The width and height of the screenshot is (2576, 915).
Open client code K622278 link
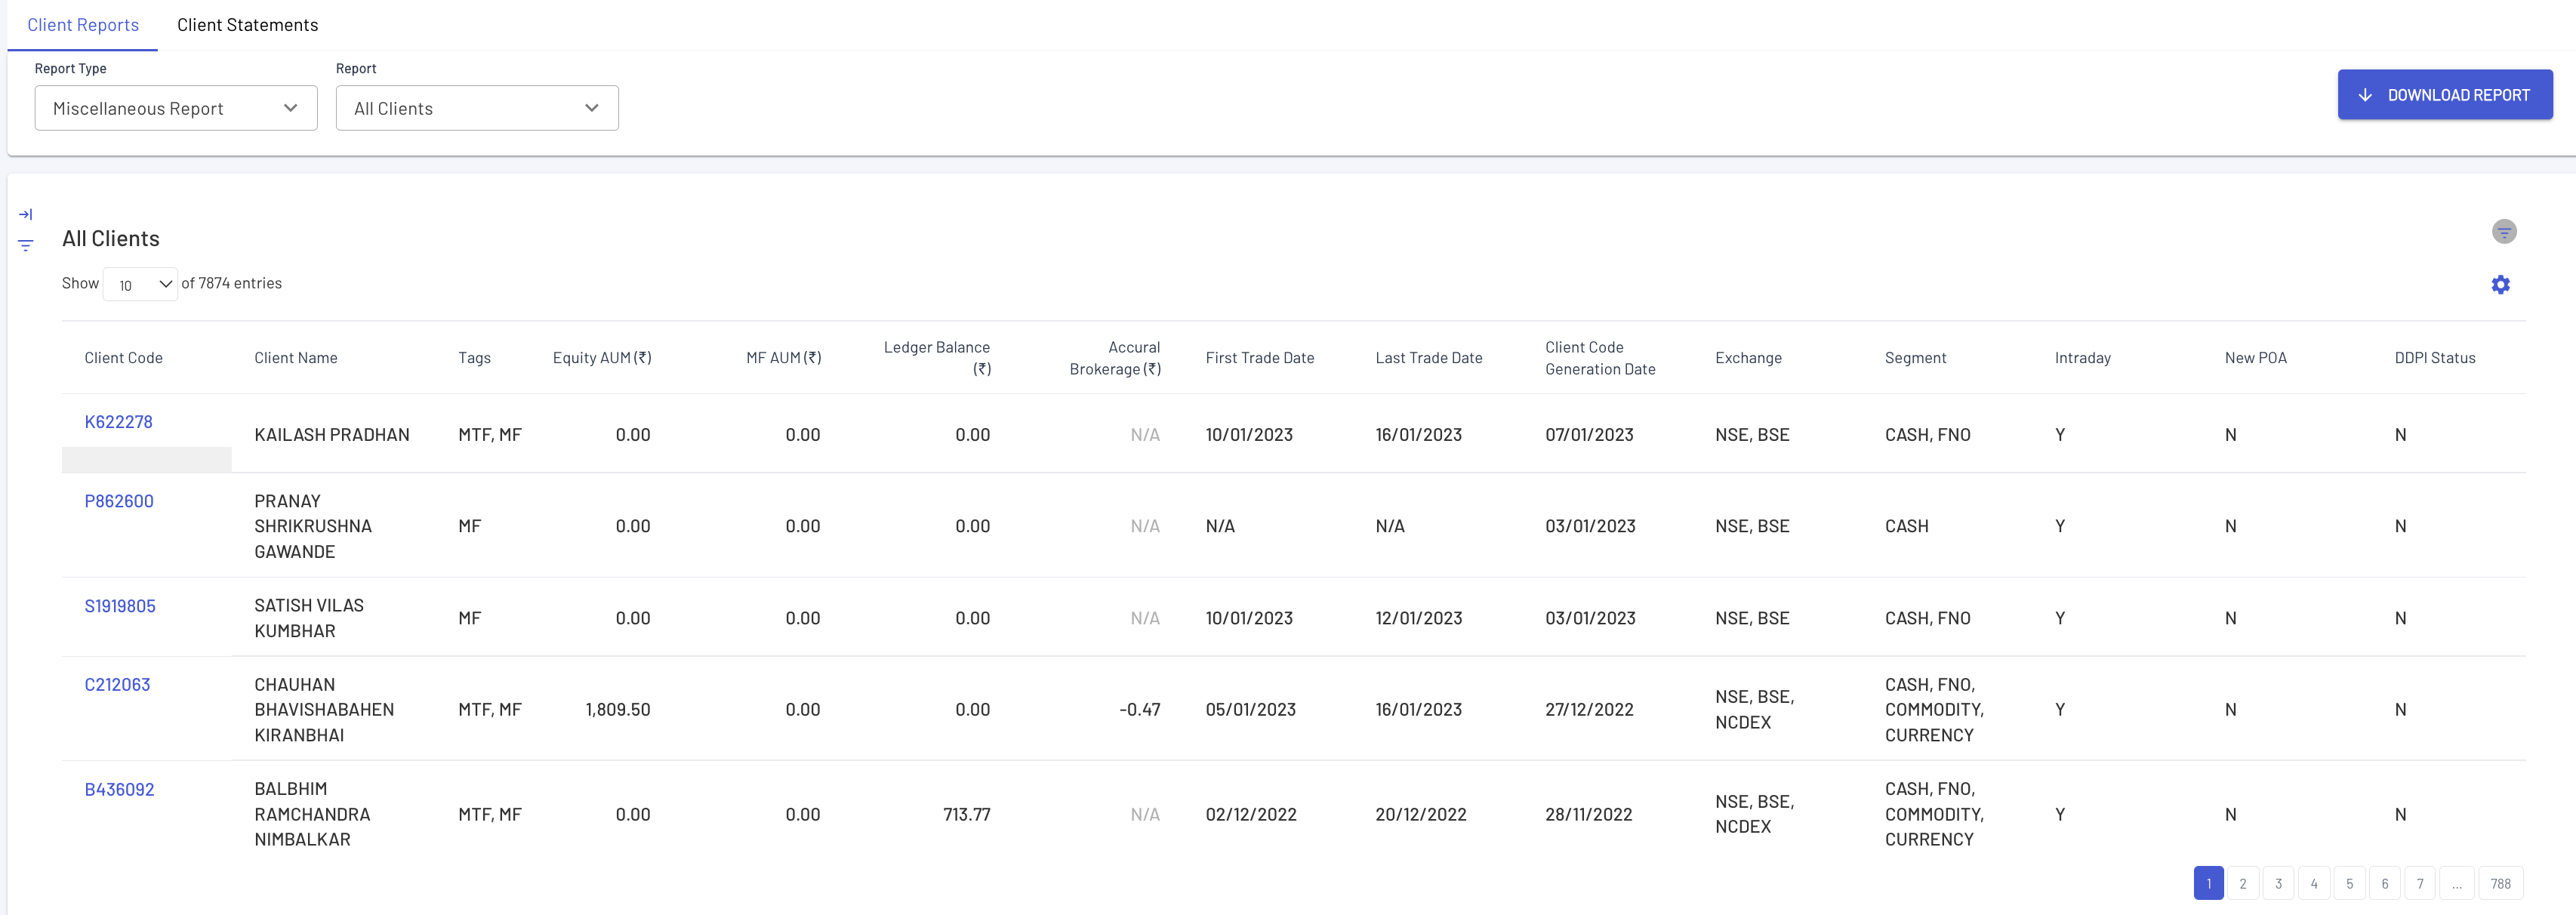(118, 422)
